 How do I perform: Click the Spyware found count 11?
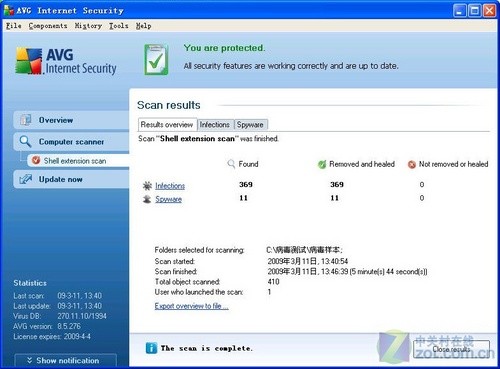(x=243, y=198)
